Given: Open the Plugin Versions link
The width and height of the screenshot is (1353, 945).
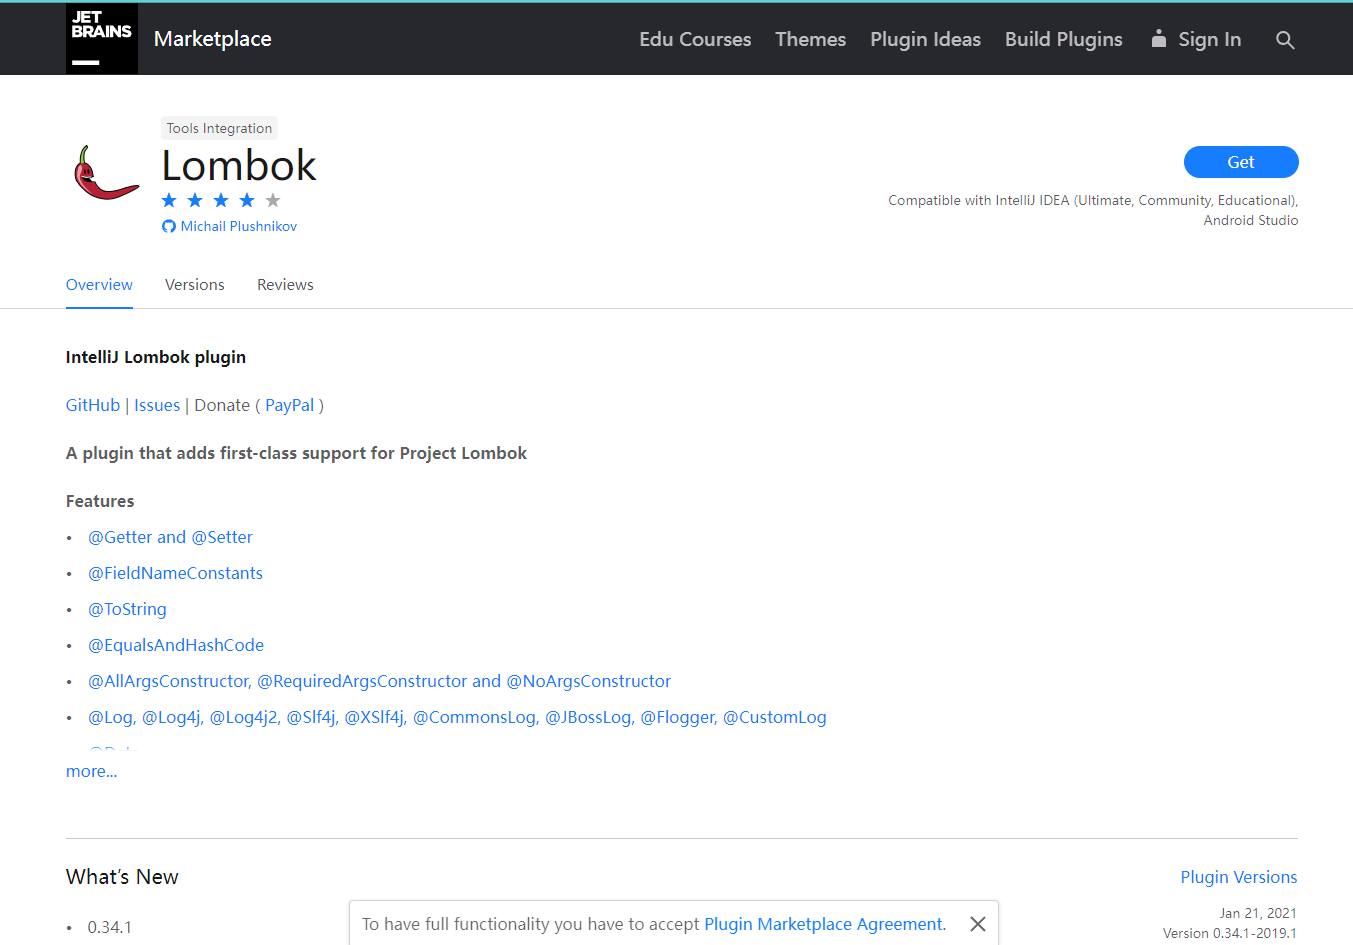Looking at the screenshot, I should tap(1238, 877).
